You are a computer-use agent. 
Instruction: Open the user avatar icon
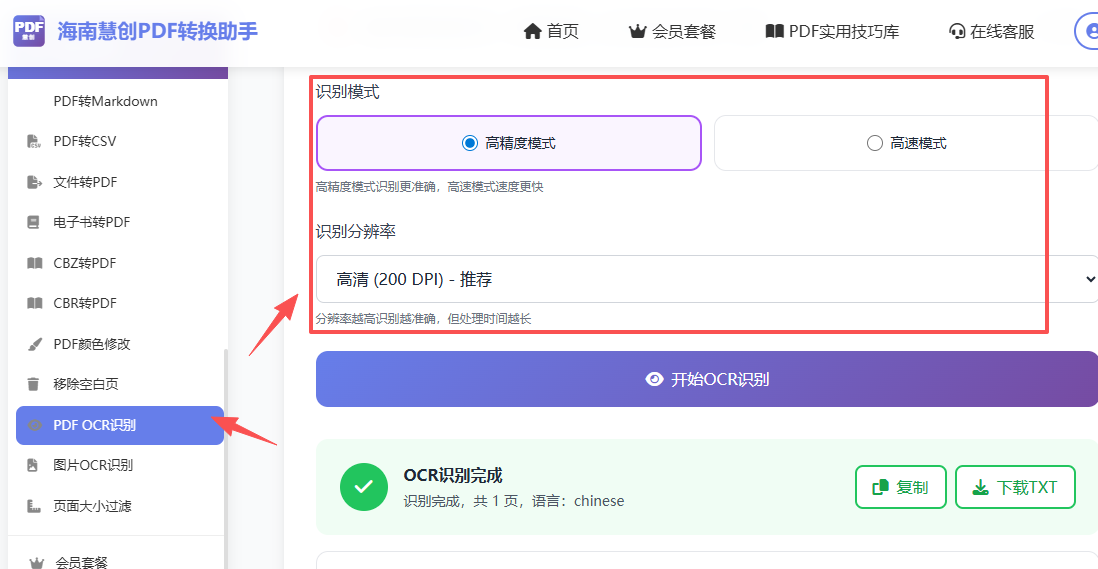tap(1087, 31)
